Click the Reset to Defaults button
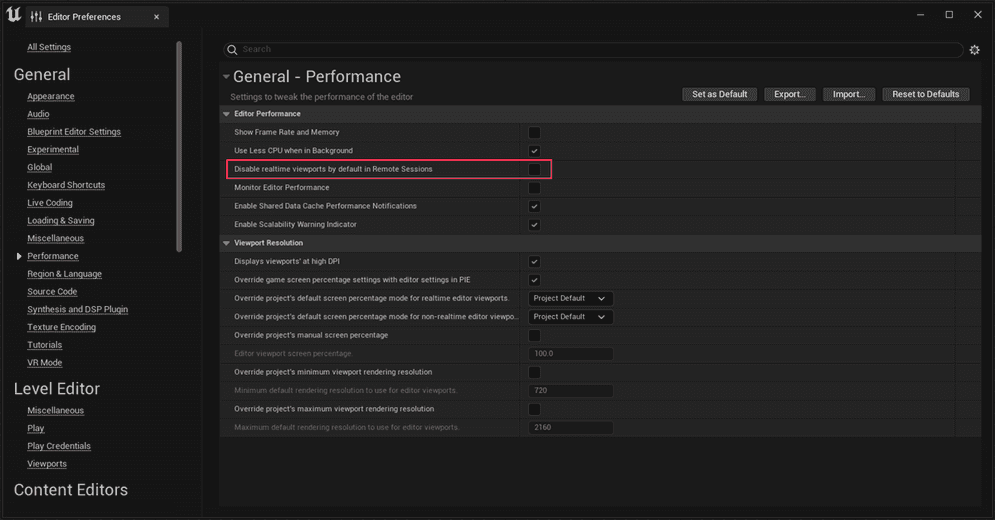 (x=925, y=94)
